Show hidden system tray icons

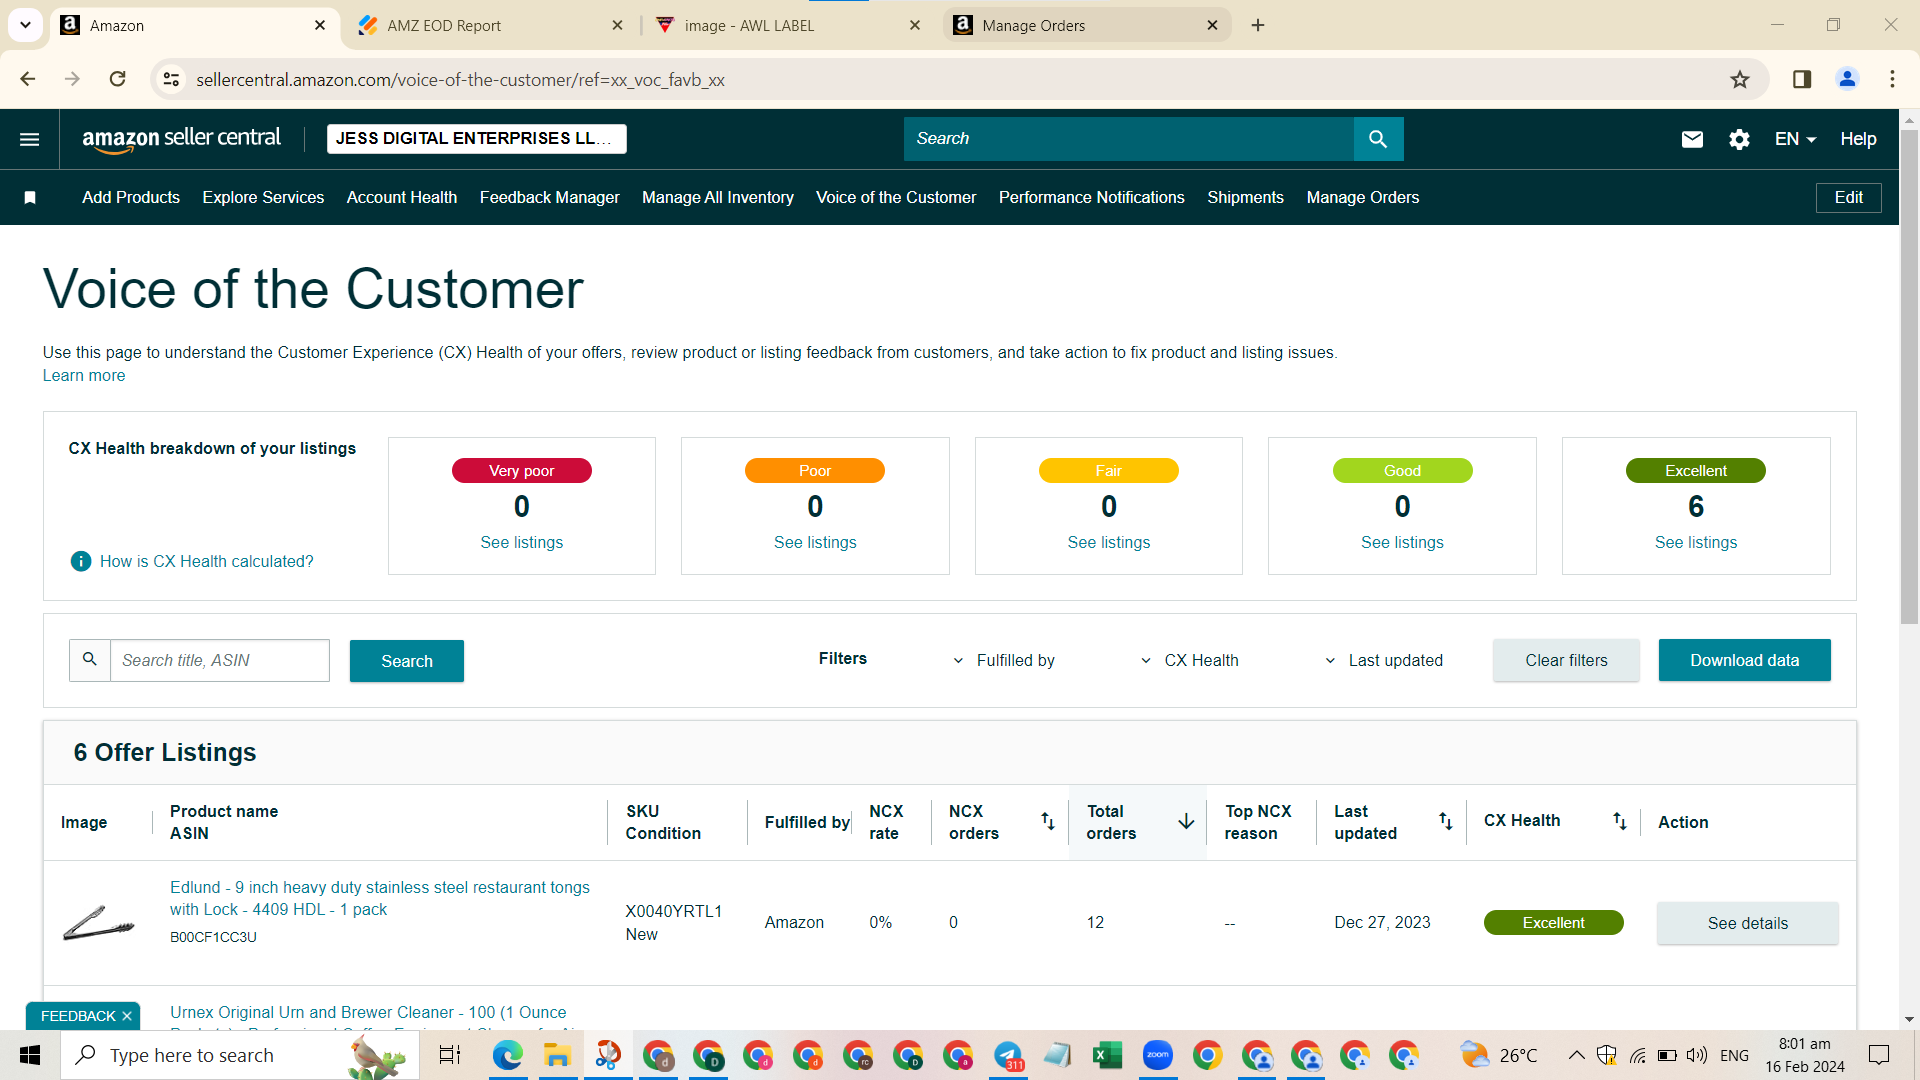pos(1576,1055)
